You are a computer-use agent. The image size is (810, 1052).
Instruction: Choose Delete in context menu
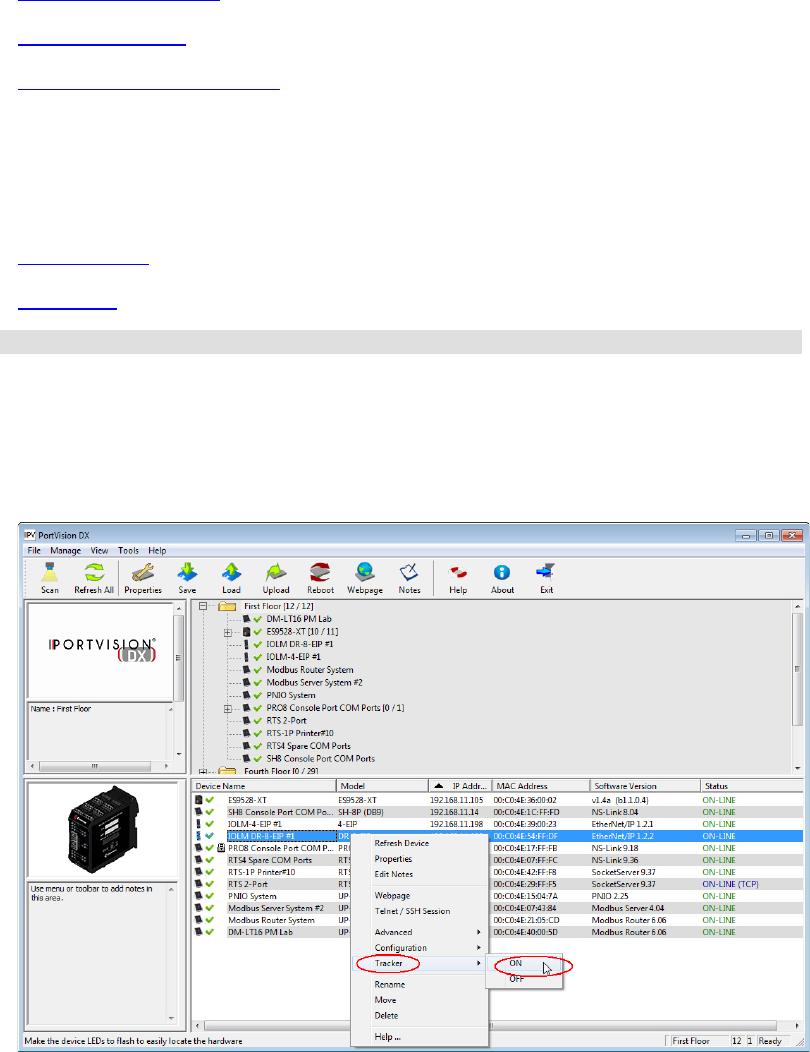coord(420,1016)
